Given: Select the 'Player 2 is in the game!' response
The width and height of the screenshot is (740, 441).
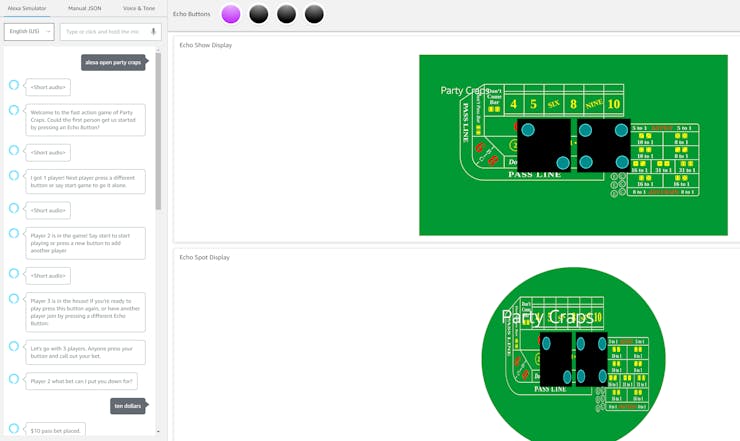Looking at the screenshot, I should [x=85, y=243].
